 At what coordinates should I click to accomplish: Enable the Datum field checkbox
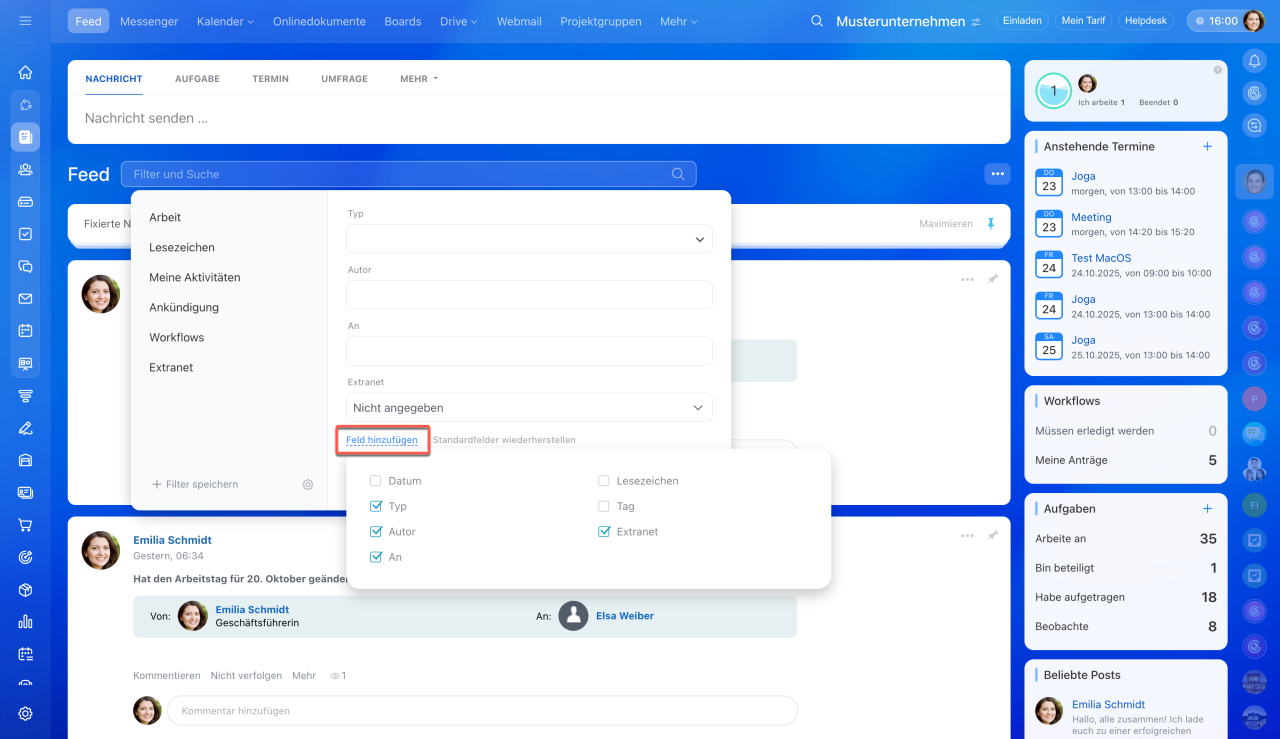(376, 481)
